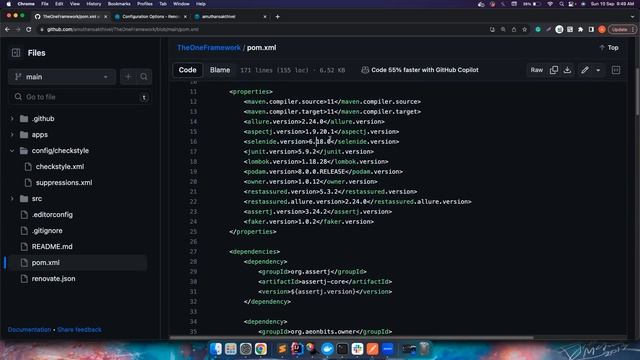Click the address bar URL

(x=122, y=29)
